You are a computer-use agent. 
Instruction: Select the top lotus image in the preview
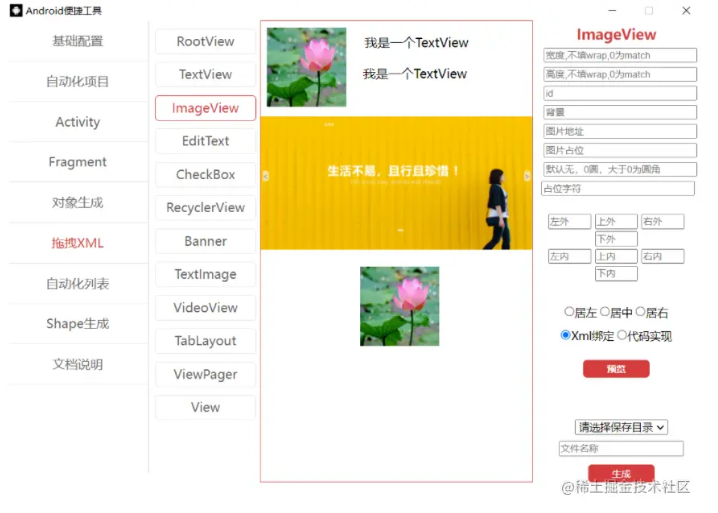point(307,67)
